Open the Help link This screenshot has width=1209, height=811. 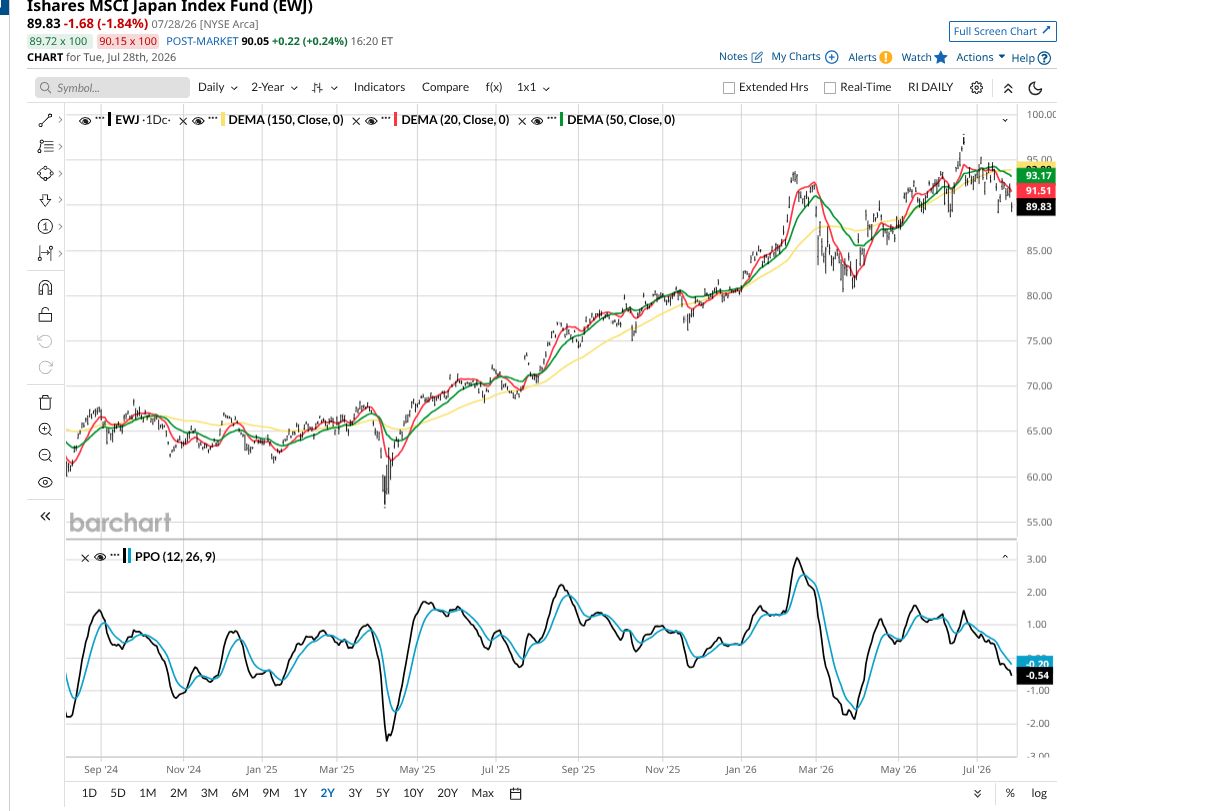tap(1031, 57)
